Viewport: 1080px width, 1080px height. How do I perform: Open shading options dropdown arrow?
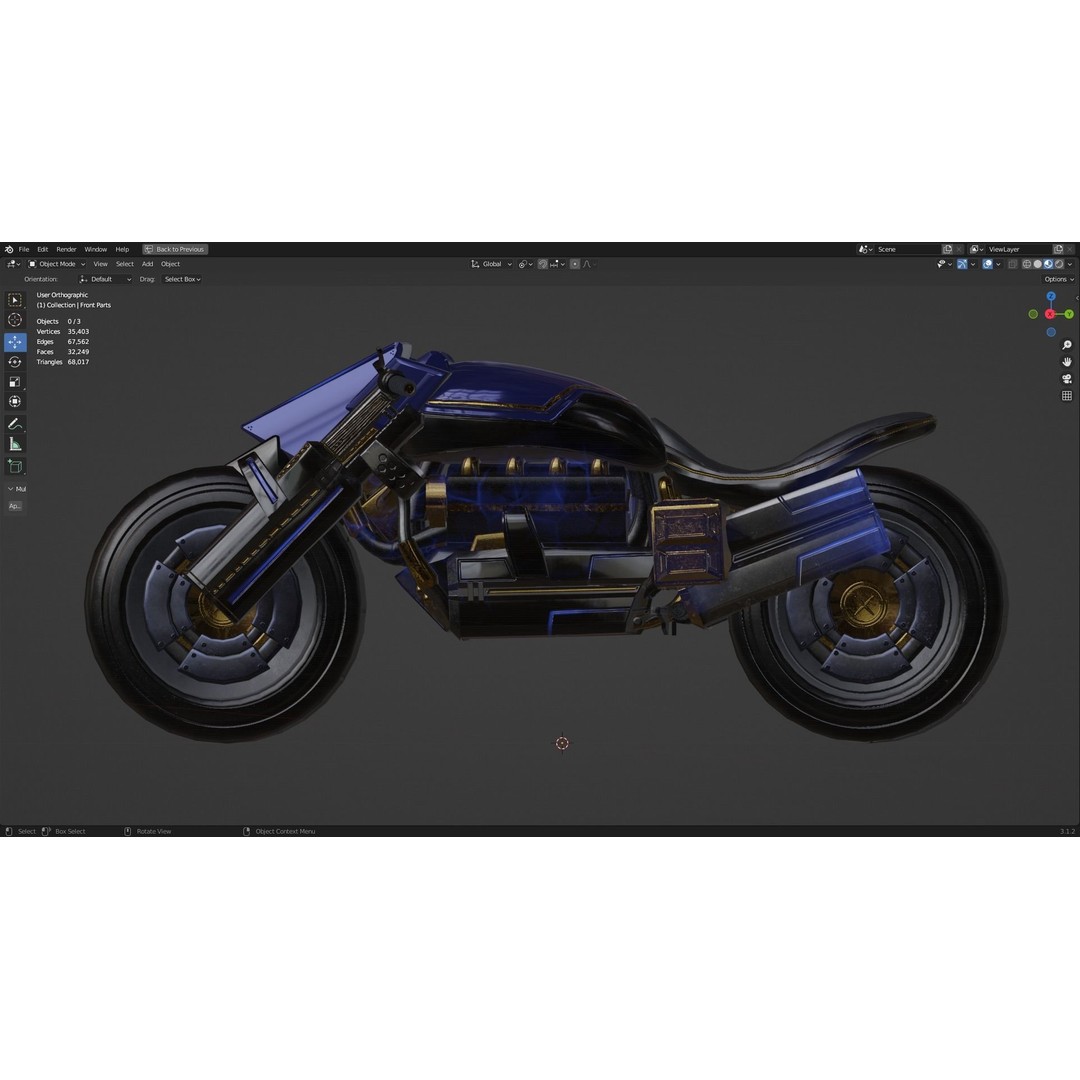(x=1070, y=264)
